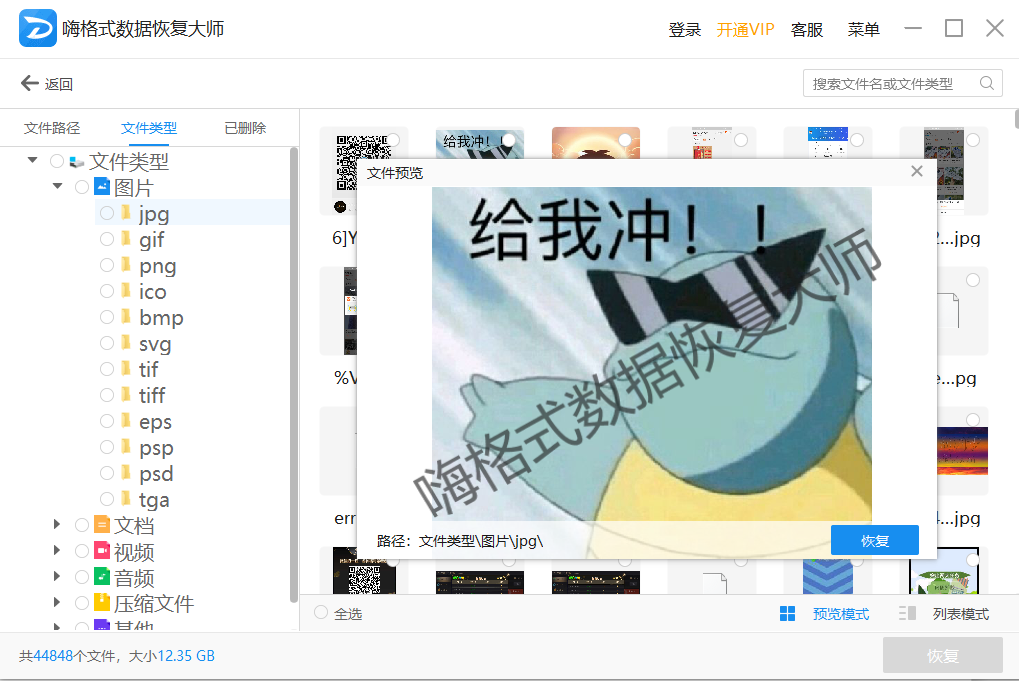
Task: Click the 压缩文件 category icon
Action: [x=102, y=602]
